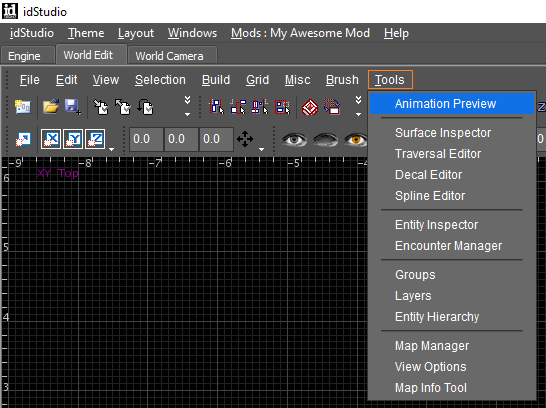This screenshot has height=408, width=546.
Task: Click the middle 0.0 coordinate field
Action: (181, 139)
